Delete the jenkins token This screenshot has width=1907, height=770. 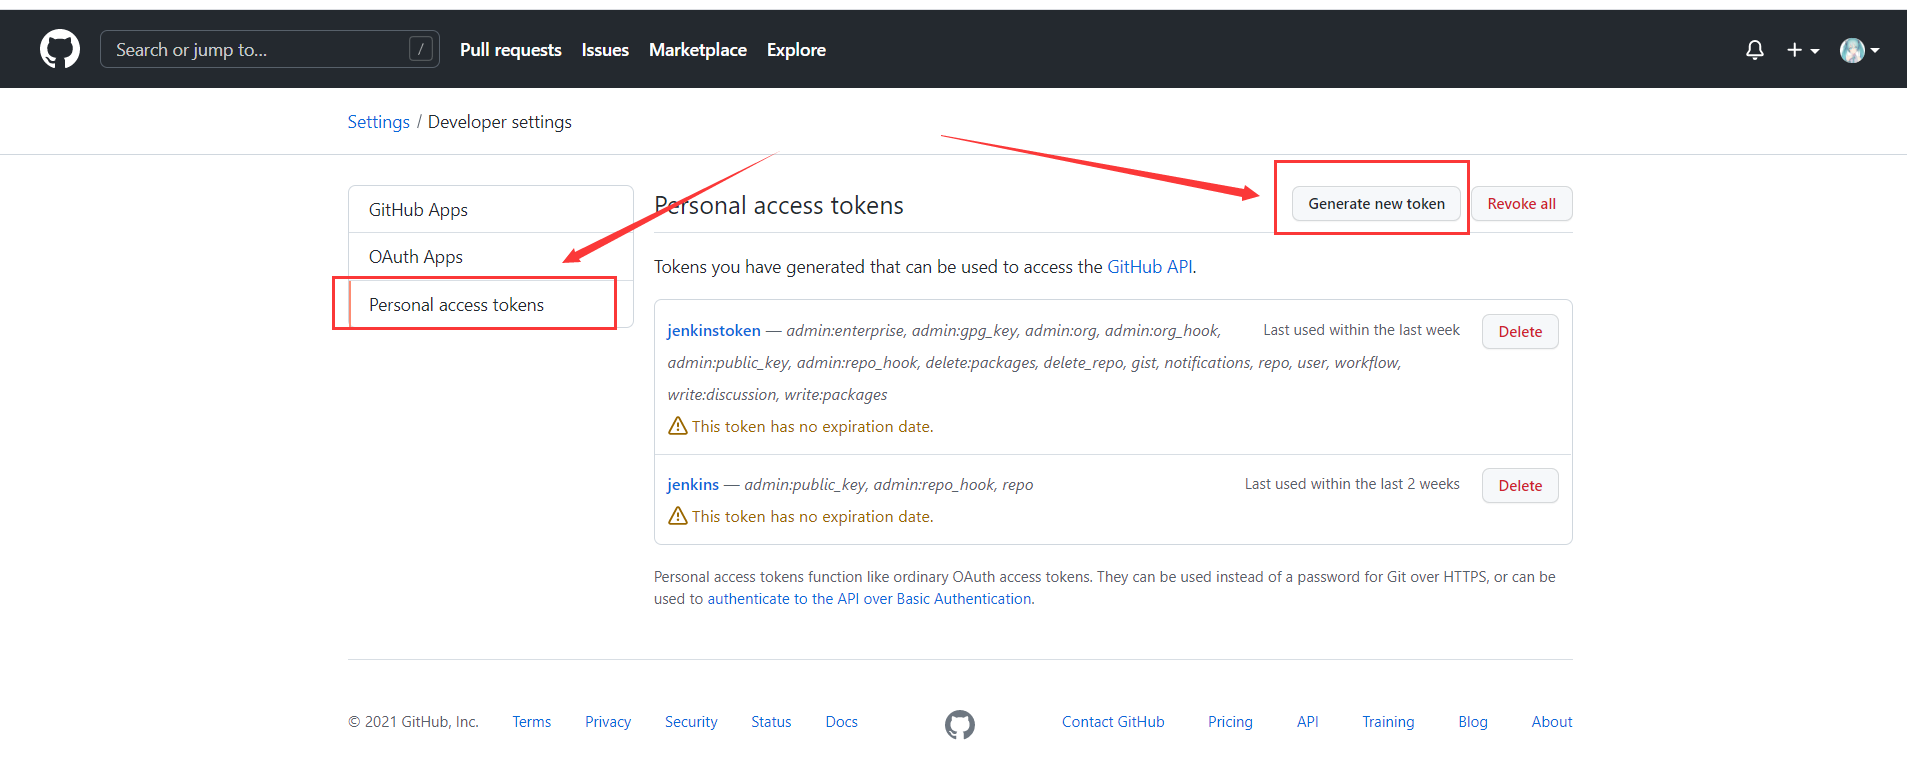pyautogui.click(x=1520, y=486)
